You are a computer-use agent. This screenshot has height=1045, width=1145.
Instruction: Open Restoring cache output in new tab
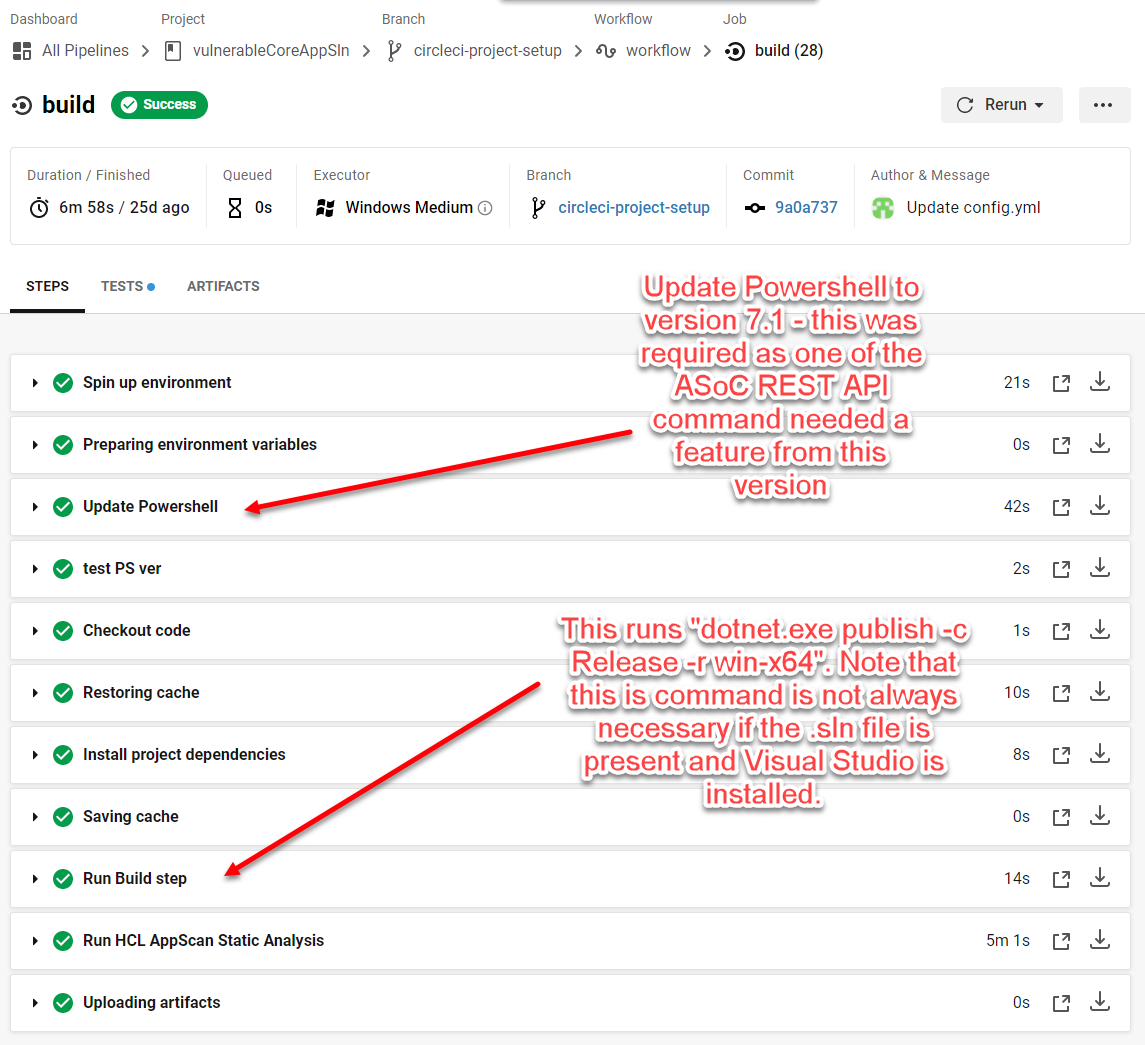[1061, 693]
